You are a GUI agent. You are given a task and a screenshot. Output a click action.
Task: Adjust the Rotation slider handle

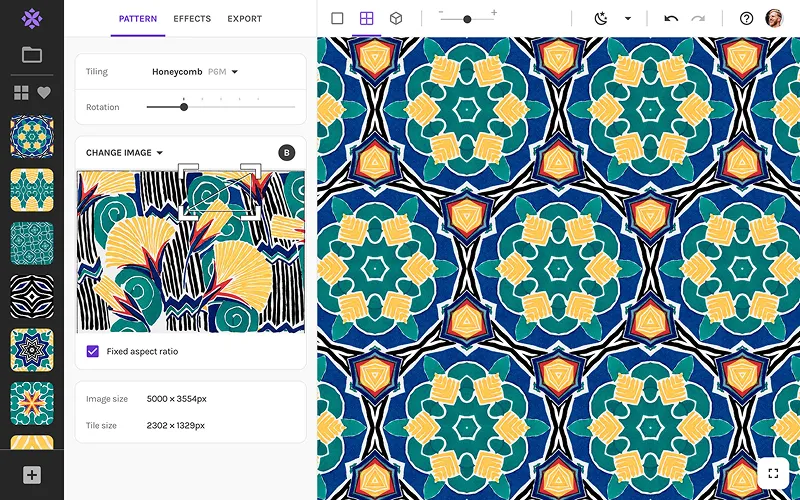184,107
